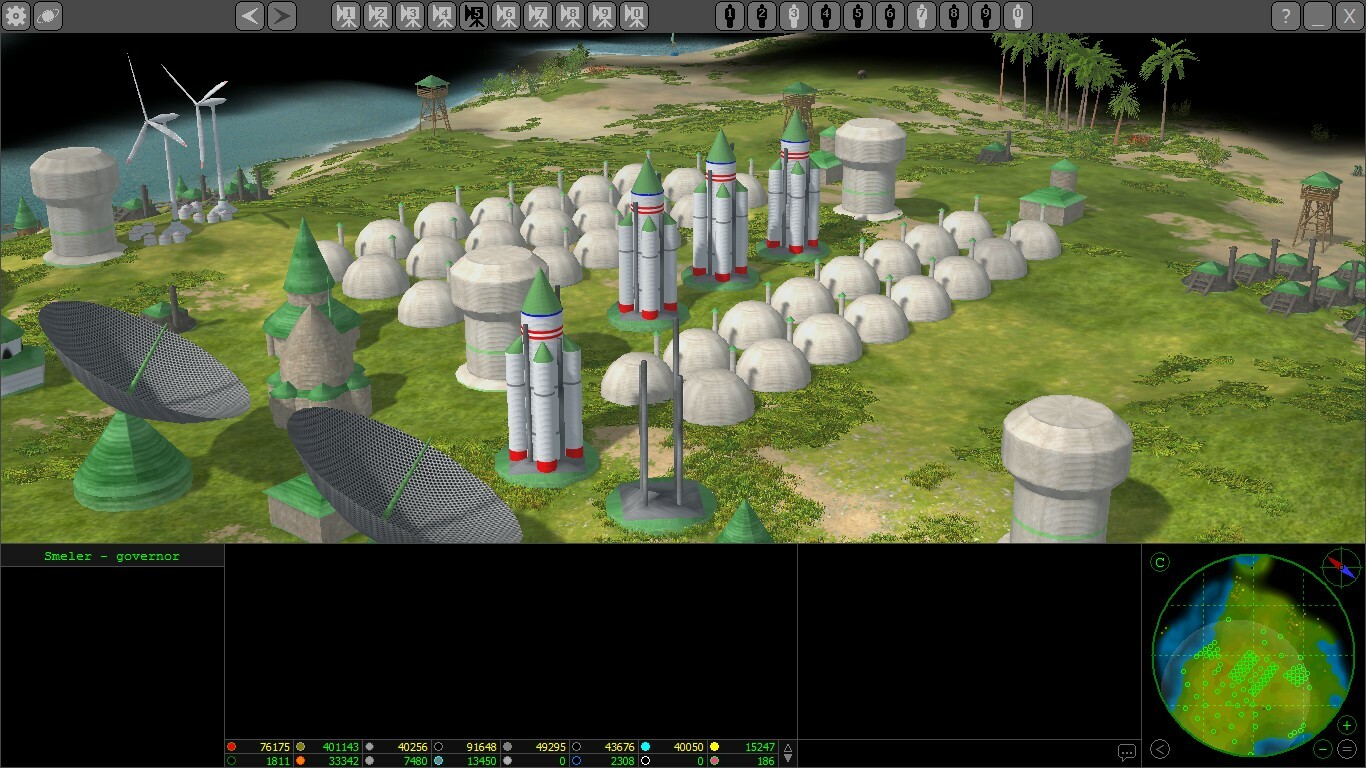Select unit group 4
Screen dimensions: 1366x768
[826, 16]
